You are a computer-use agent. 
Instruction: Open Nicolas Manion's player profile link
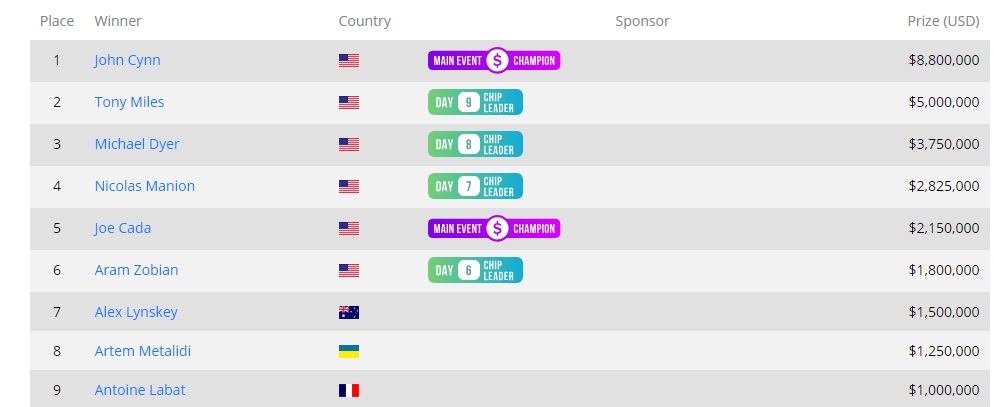point(145,186)
